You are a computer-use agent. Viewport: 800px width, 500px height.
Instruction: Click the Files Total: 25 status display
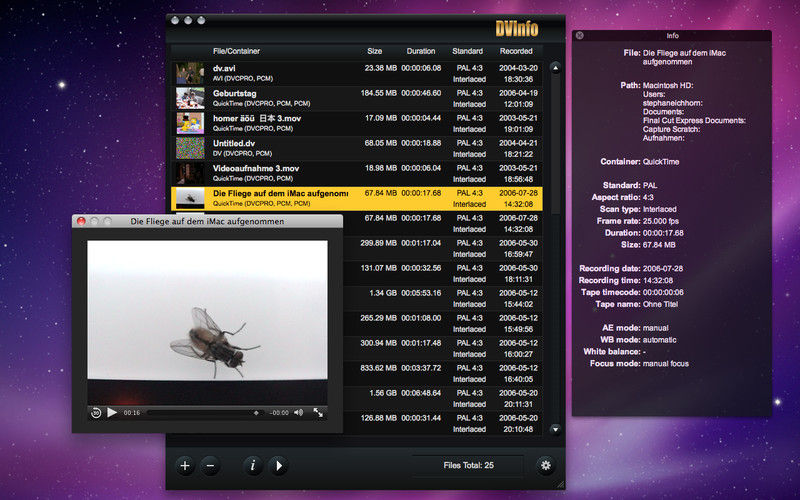(468, 465)
